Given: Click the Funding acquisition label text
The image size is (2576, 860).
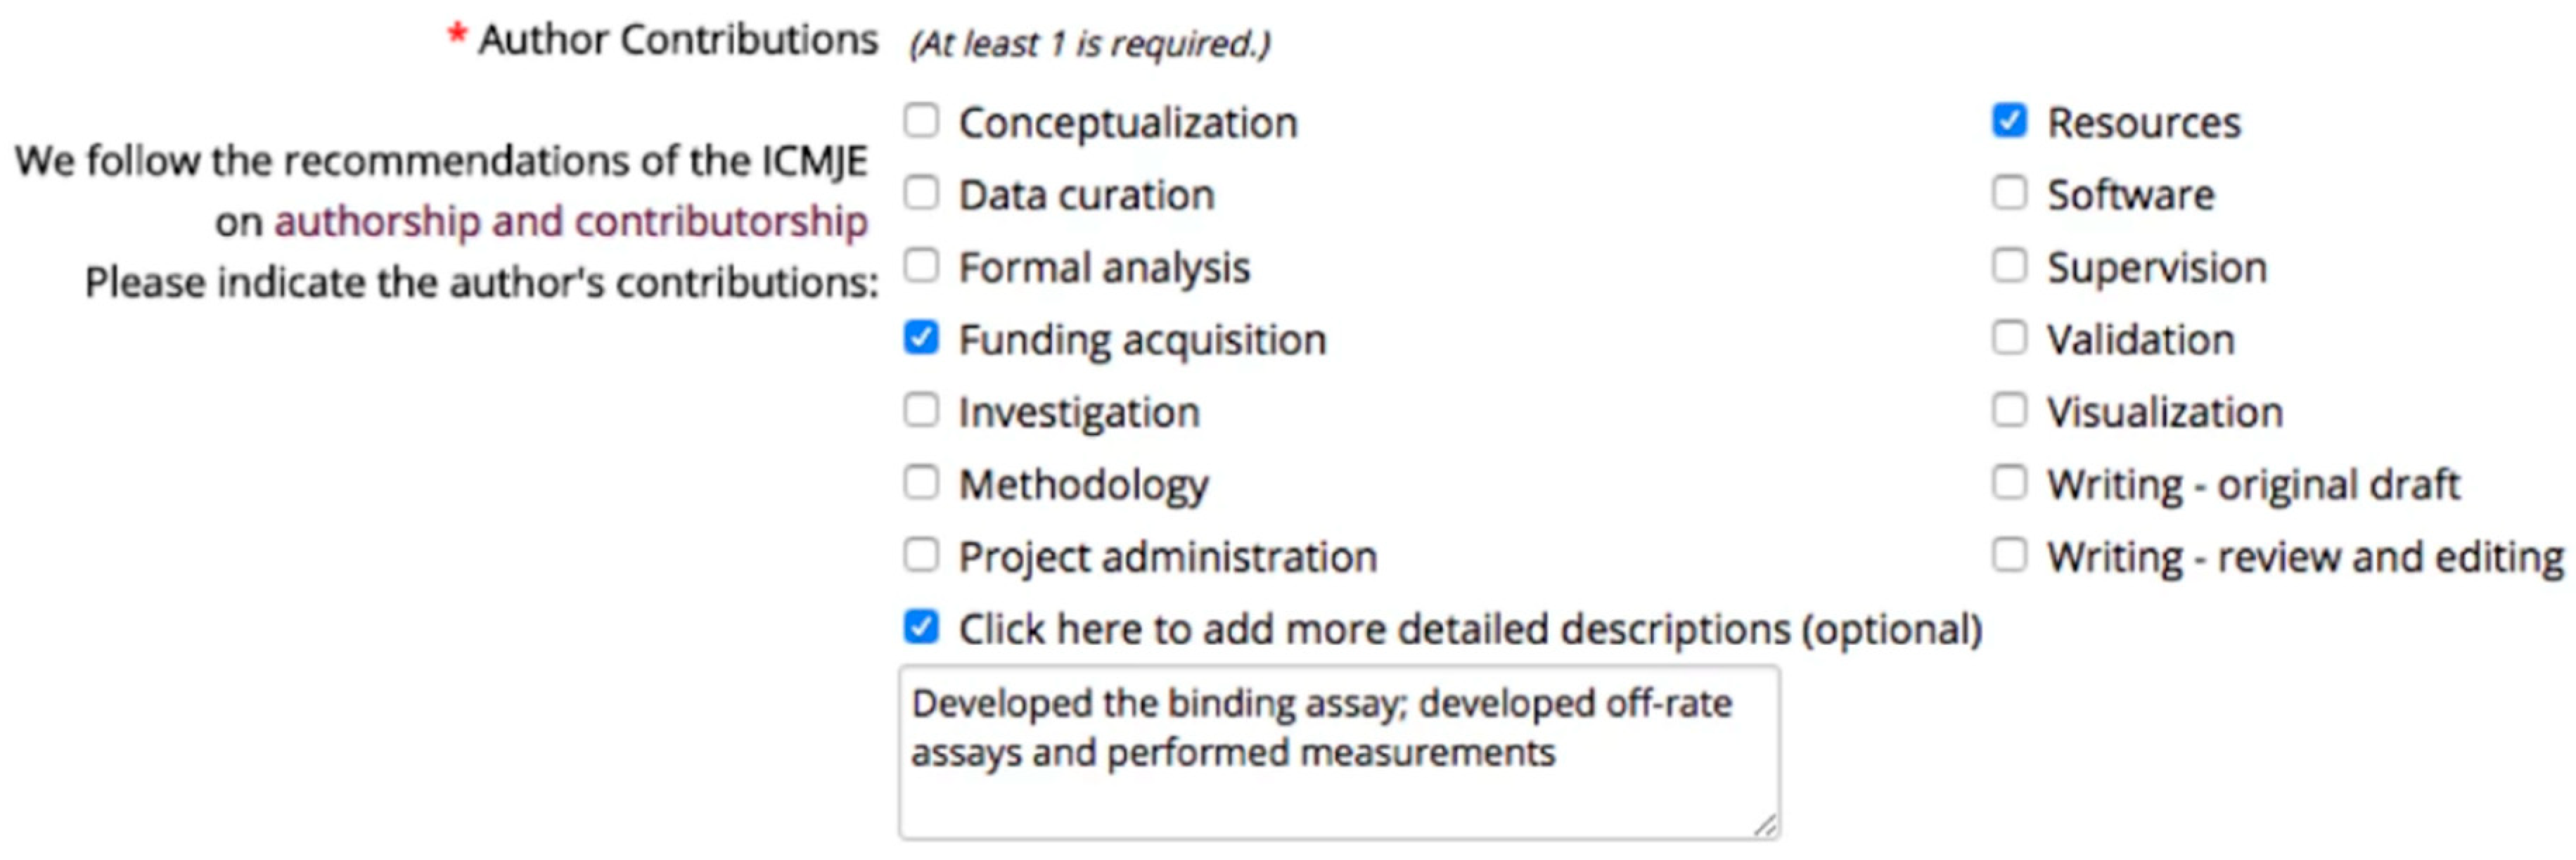Looking at the screenshot, I should 1142,340.
